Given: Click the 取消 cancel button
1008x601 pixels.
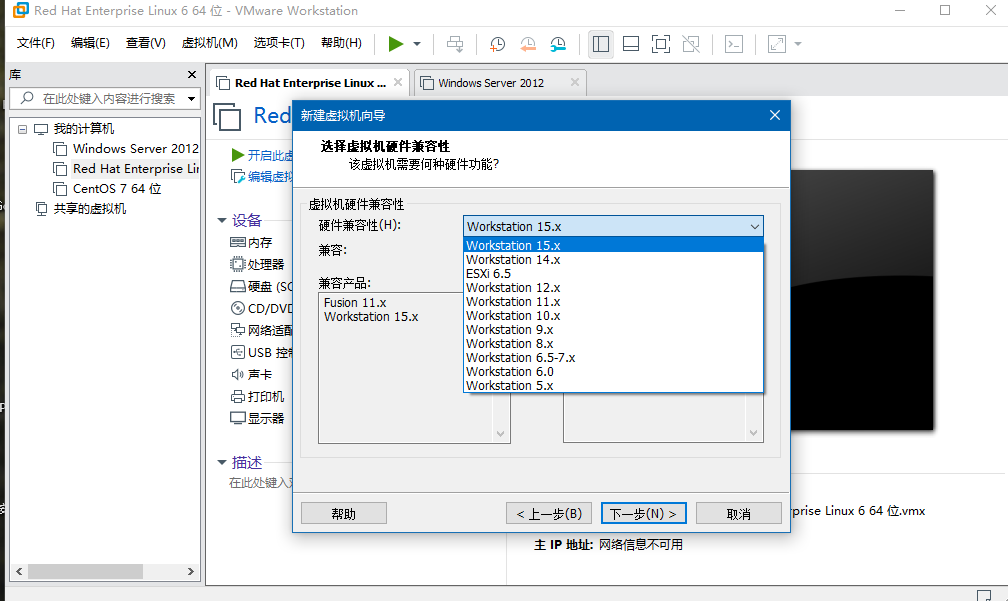Looking at the screenshot, I should (x=739, y=514).
